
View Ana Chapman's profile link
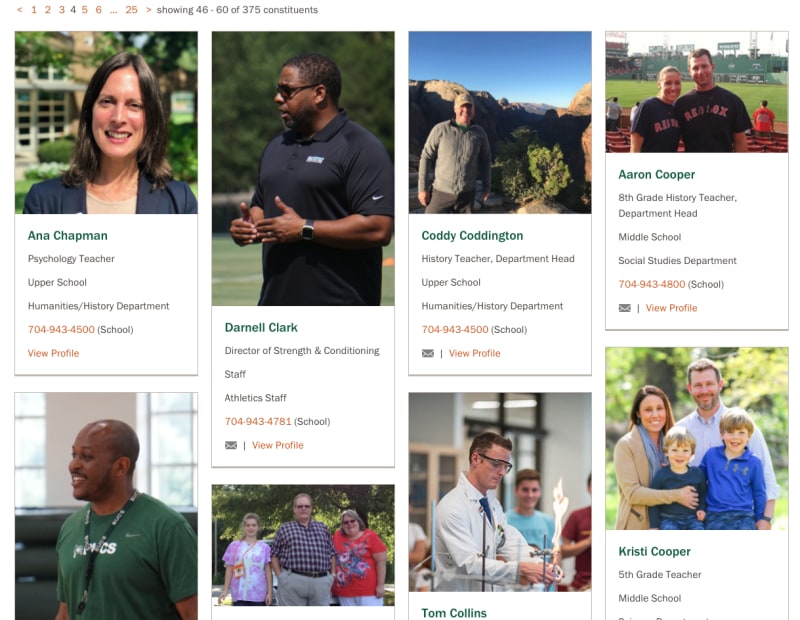click(x=53, y=353)
